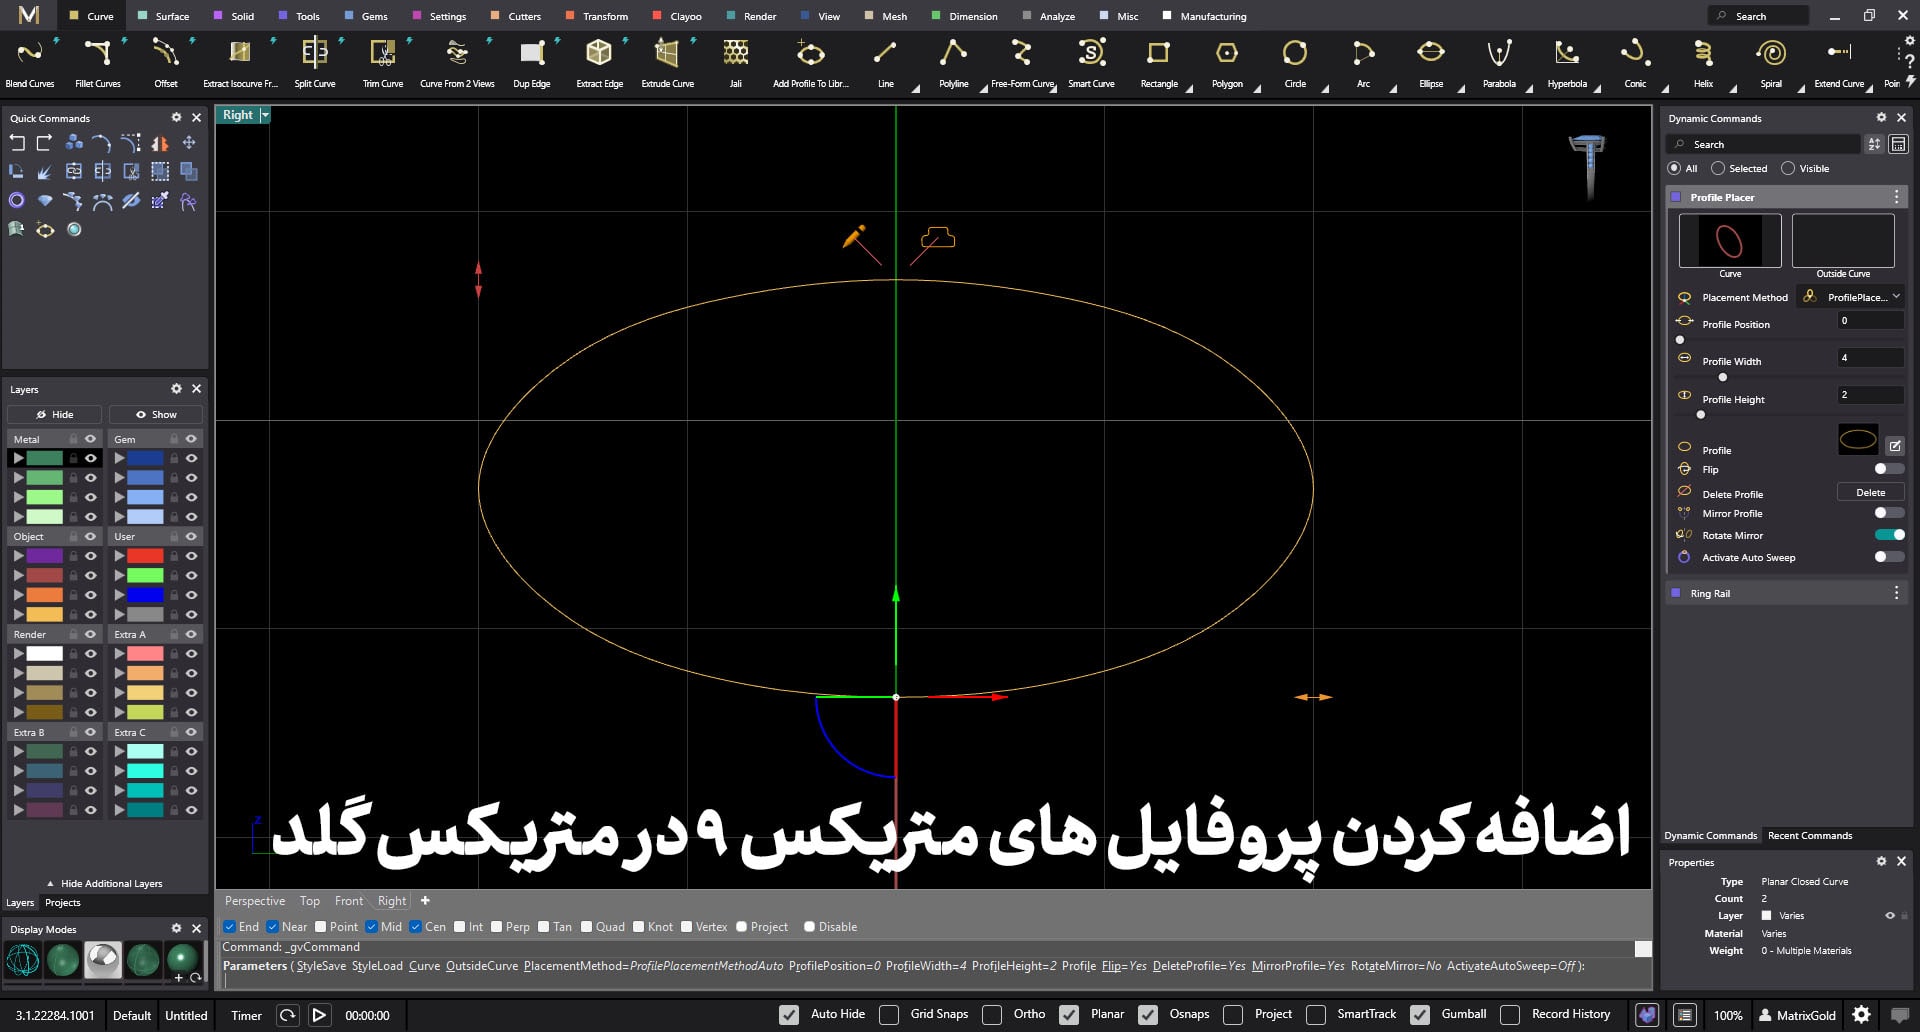Click the Fillet Curves tool icon

tap(97, 54)
